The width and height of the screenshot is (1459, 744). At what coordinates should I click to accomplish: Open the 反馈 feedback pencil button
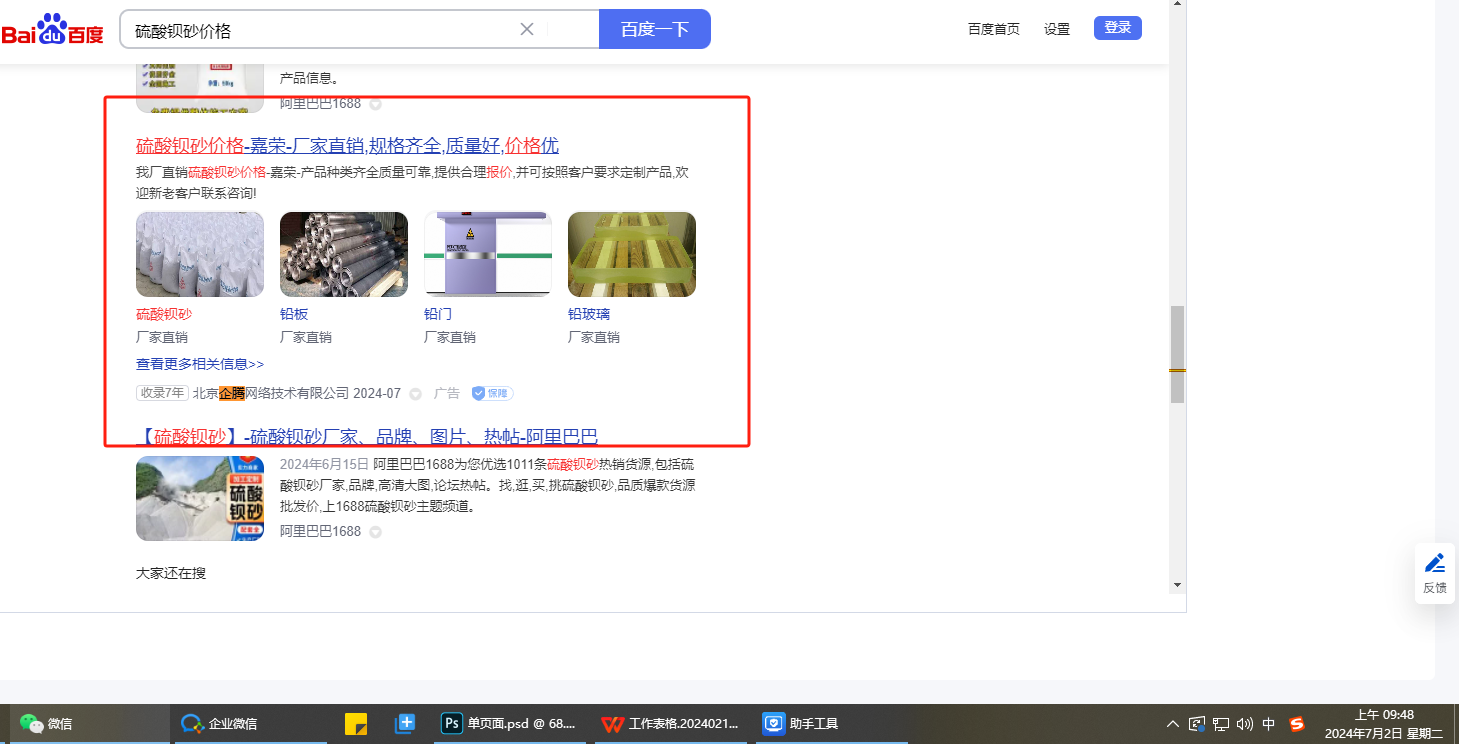[x=1435, y=573]
